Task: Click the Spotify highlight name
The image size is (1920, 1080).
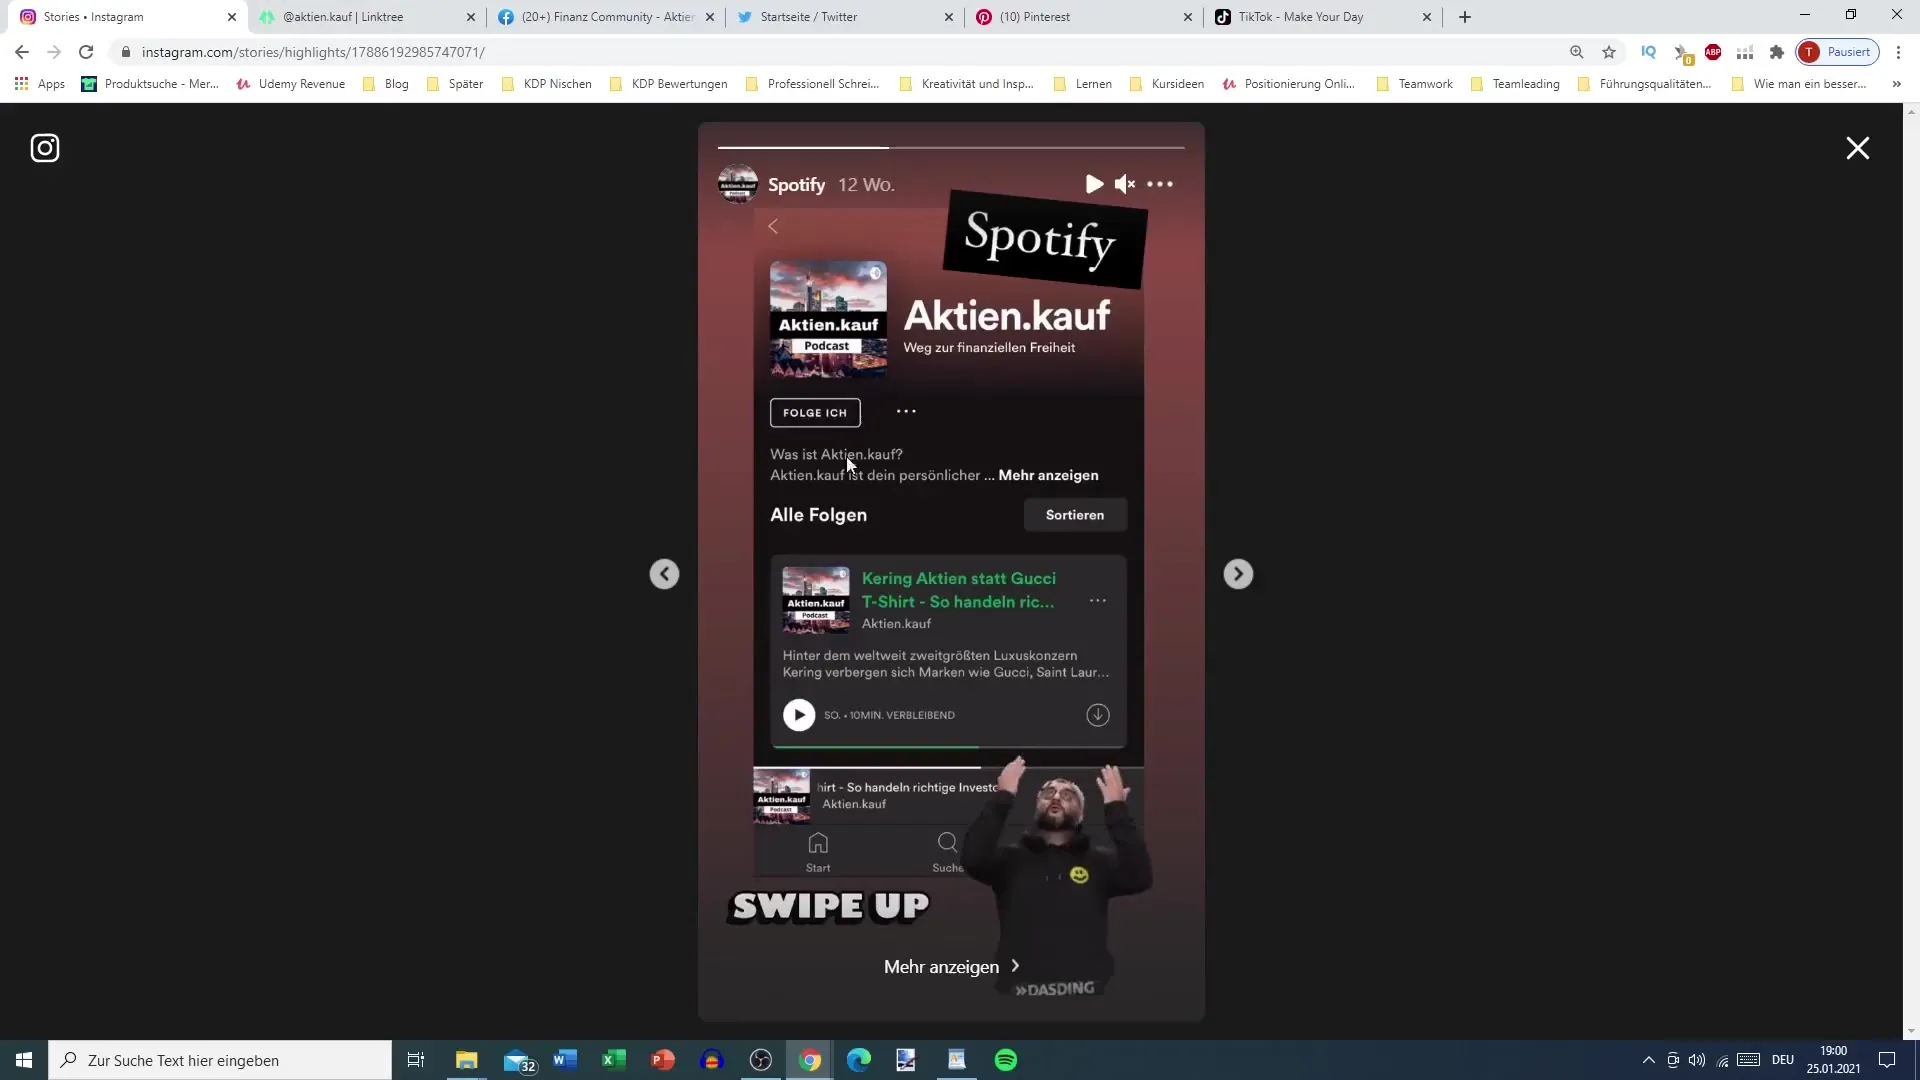Action: point(796,185)
